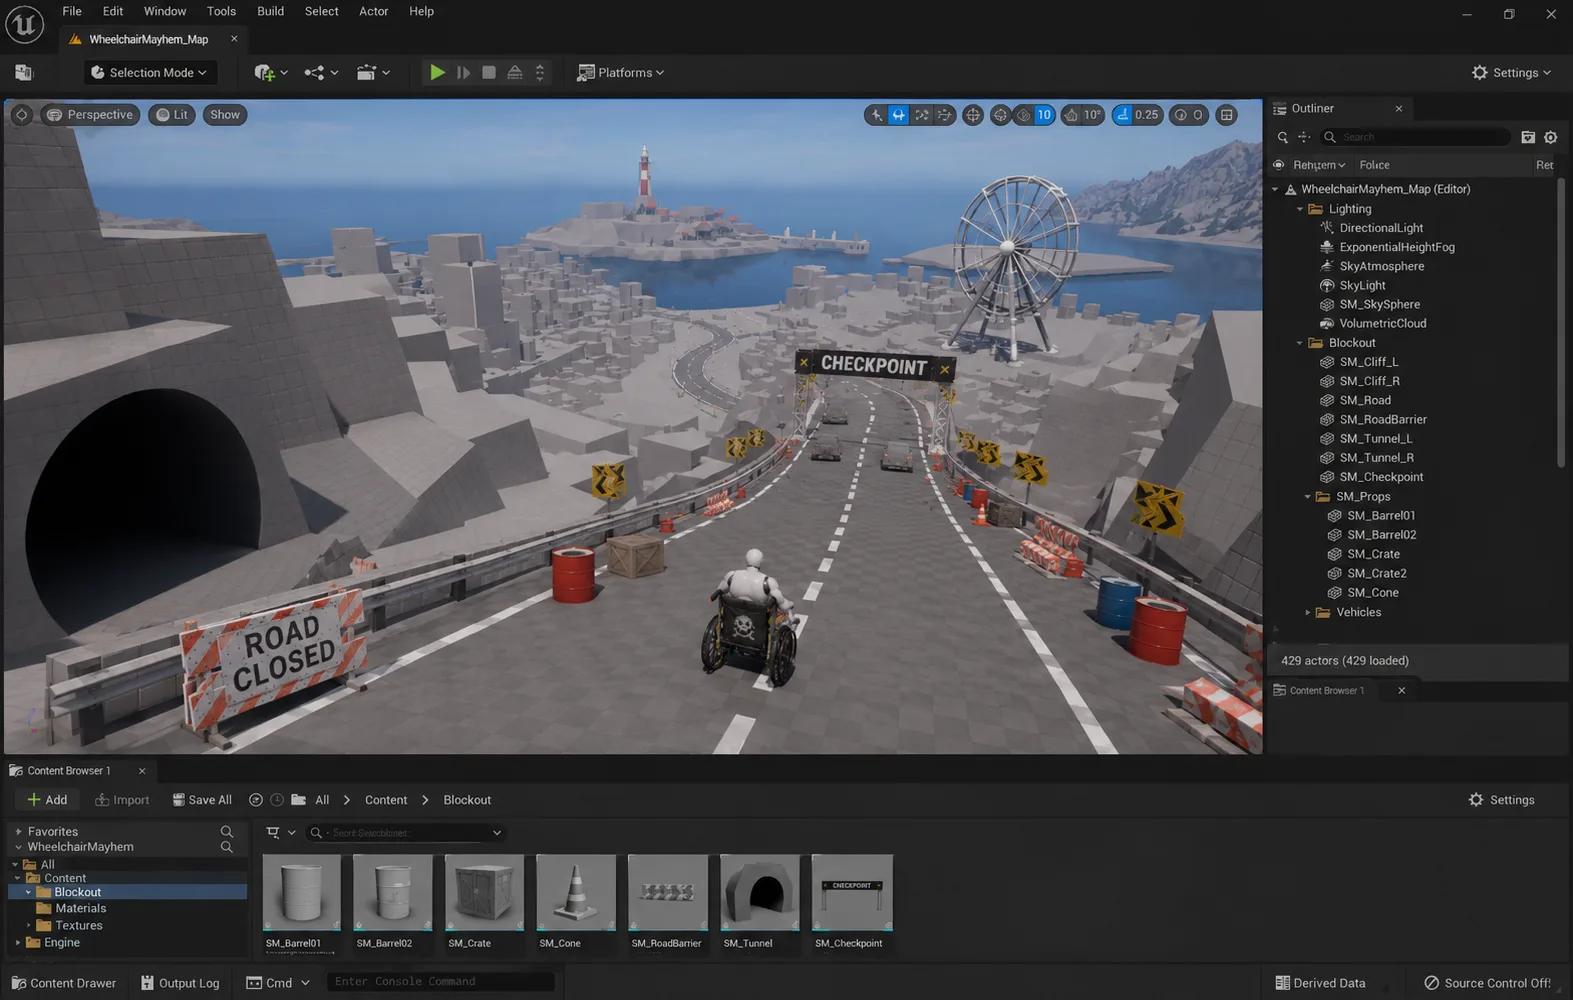Viewport: 1573px width, 1000px height.
Task: Toggle the Lit view mode button
Action: 172,114
